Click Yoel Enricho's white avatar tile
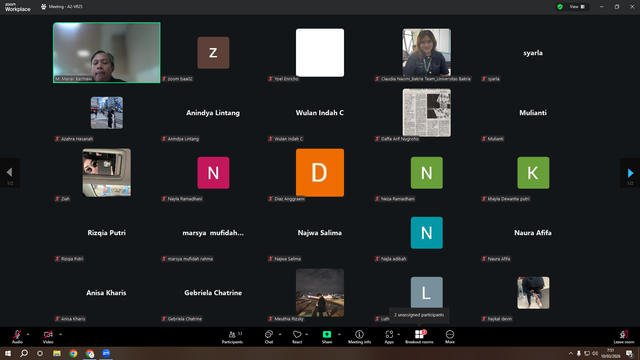Screen dimensions: 640x360 coord(320,53)
